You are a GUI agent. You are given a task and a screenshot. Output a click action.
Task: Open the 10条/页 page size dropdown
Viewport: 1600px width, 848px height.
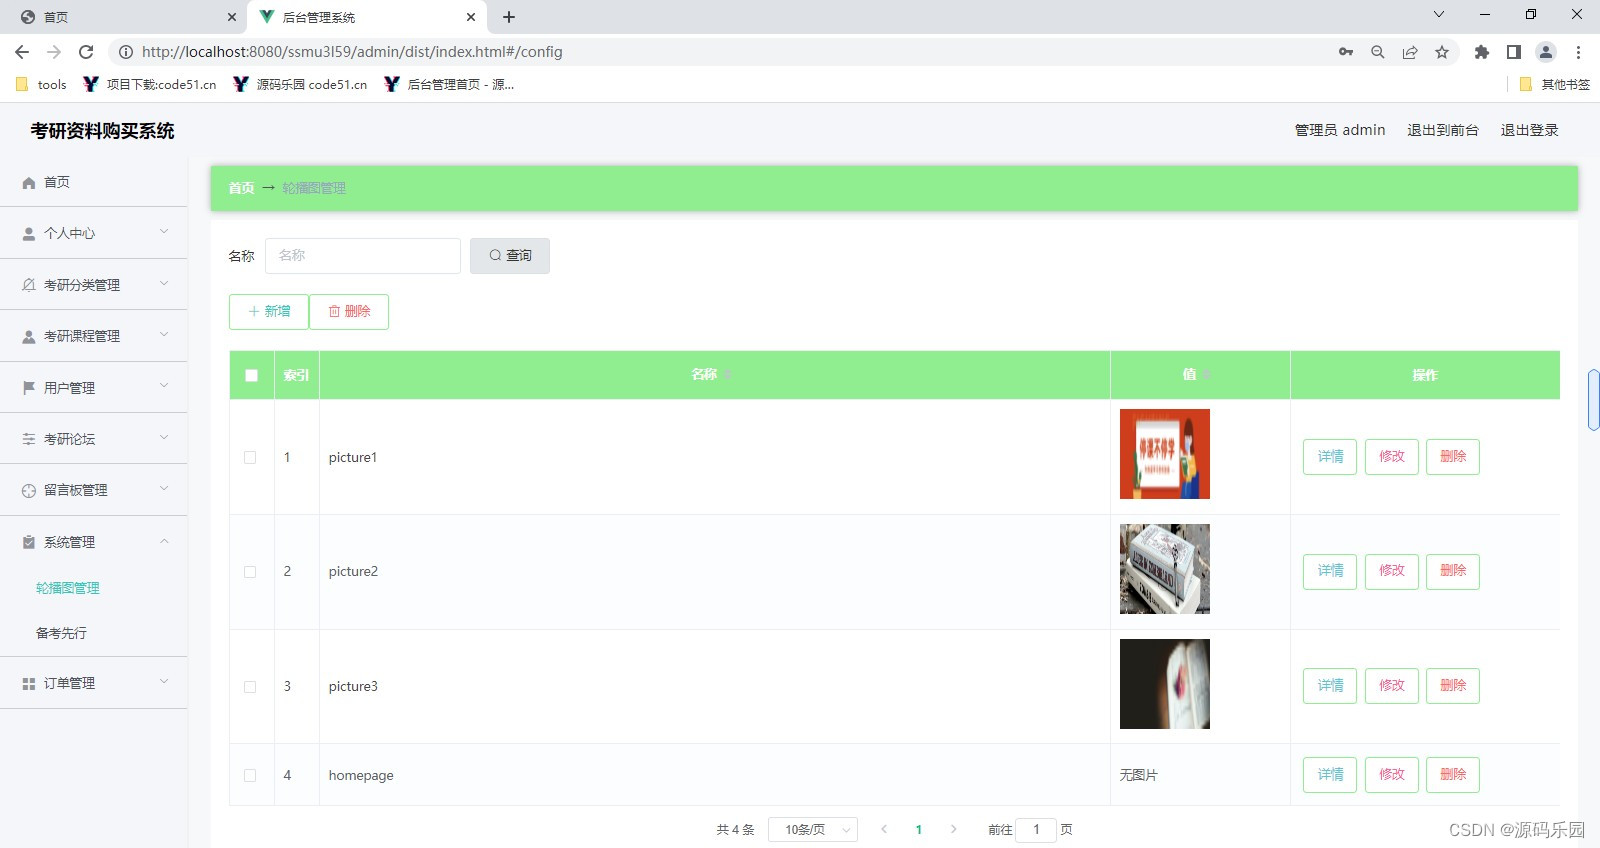(x=813, y=830)
